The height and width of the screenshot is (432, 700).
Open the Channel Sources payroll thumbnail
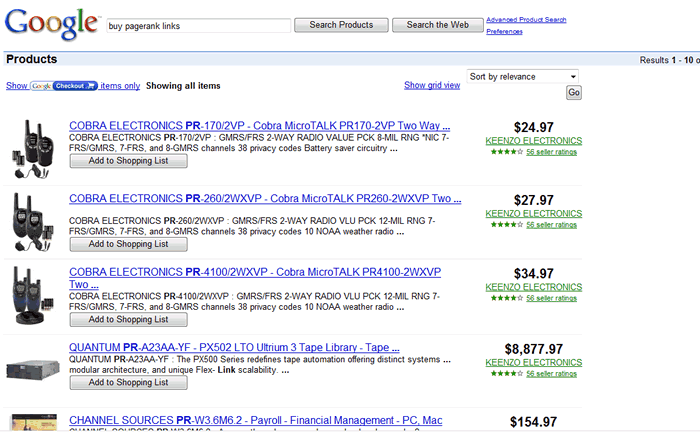(x=34, y=422)
